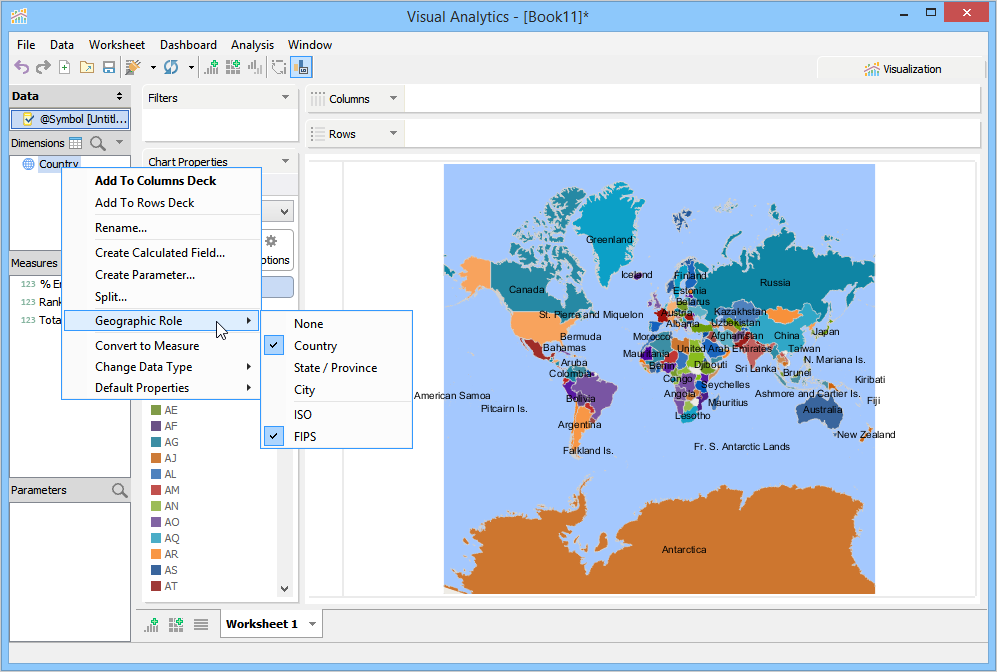Viewport: 997px width, 672px height.
Task: Open the File menu
Action: click(26, 45)
